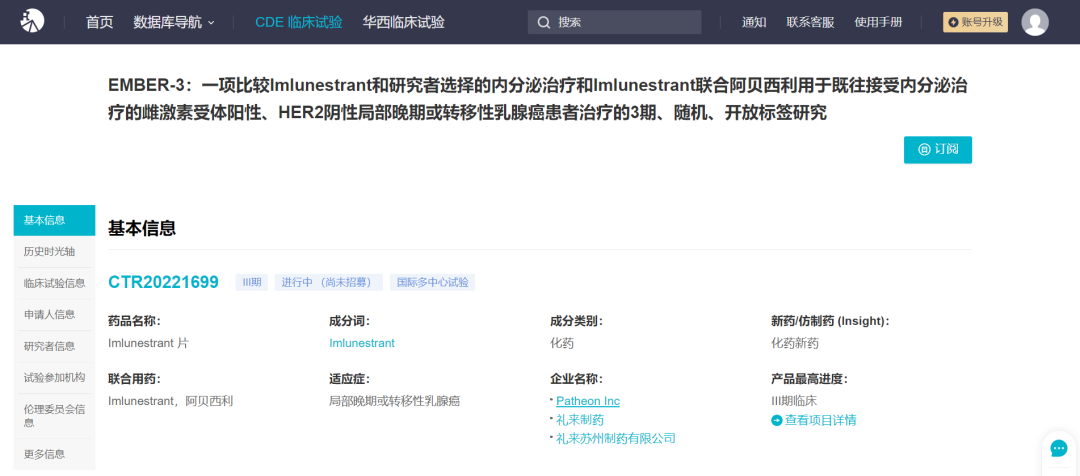Screen dimensions: 1080x476
Task: Click the site logo in the navbar
Action: pos(32,22)
